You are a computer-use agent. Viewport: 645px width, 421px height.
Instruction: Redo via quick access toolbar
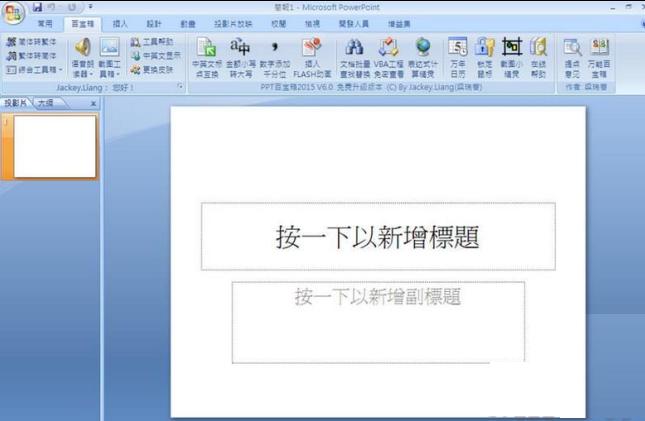71,7
